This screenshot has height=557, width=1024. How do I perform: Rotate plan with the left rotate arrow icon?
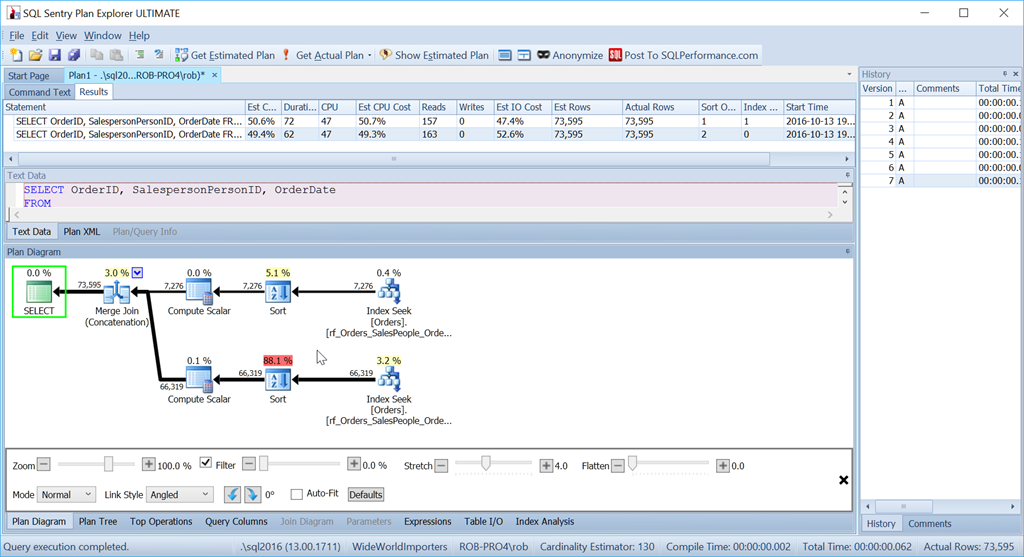coord(232,494)
